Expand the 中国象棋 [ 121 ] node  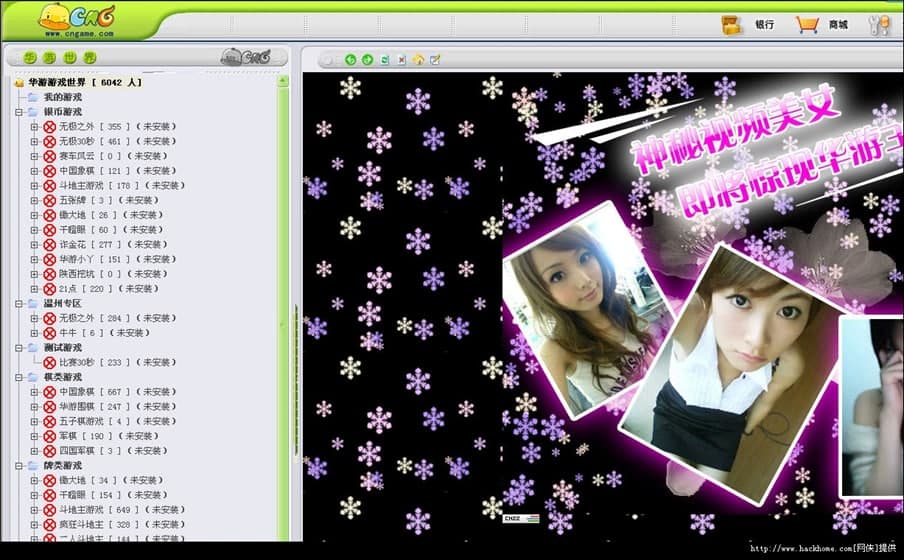point(34,171)
